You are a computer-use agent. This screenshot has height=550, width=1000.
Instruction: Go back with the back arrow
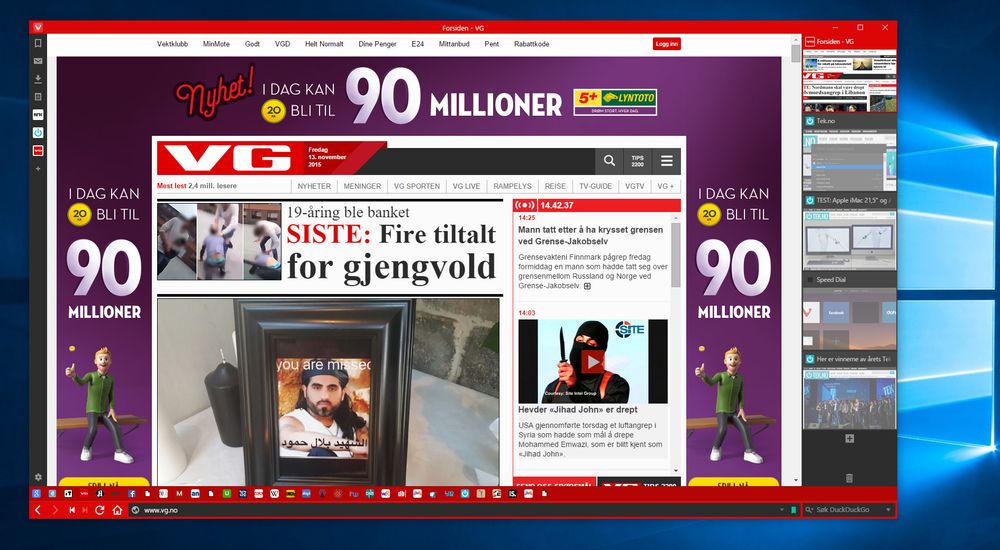(38, 510)
